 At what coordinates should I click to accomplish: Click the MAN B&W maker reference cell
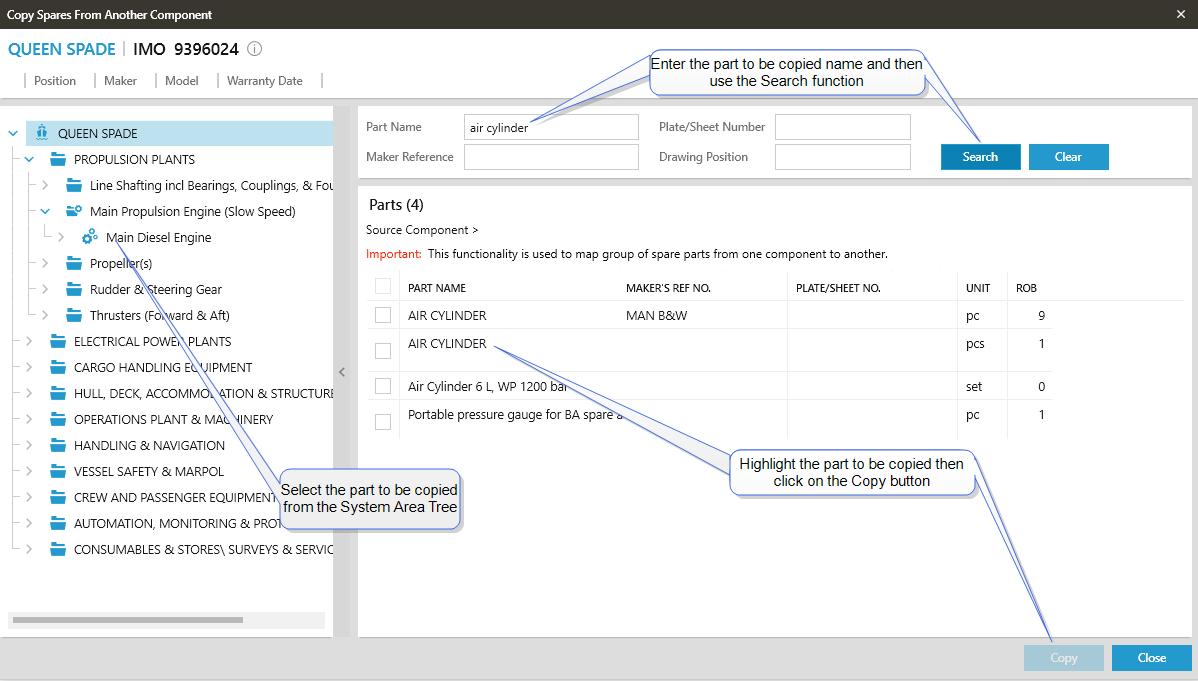point(656,315)
